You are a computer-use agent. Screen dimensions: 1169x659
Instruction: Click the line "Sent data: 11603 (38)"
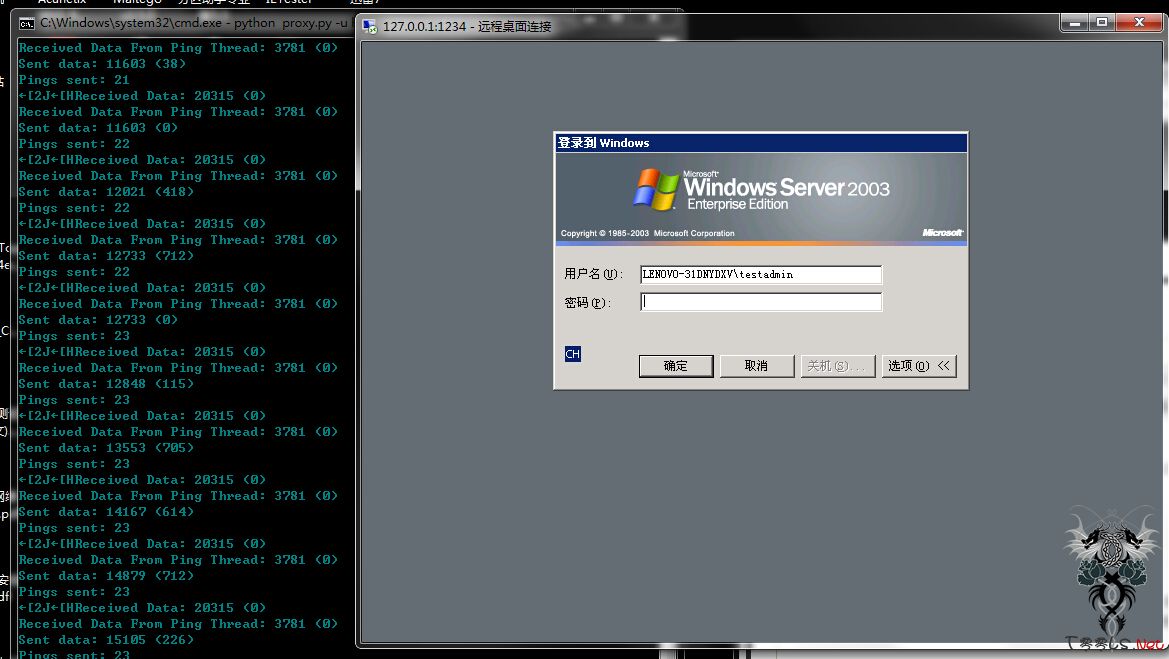[x=102, y=64]
